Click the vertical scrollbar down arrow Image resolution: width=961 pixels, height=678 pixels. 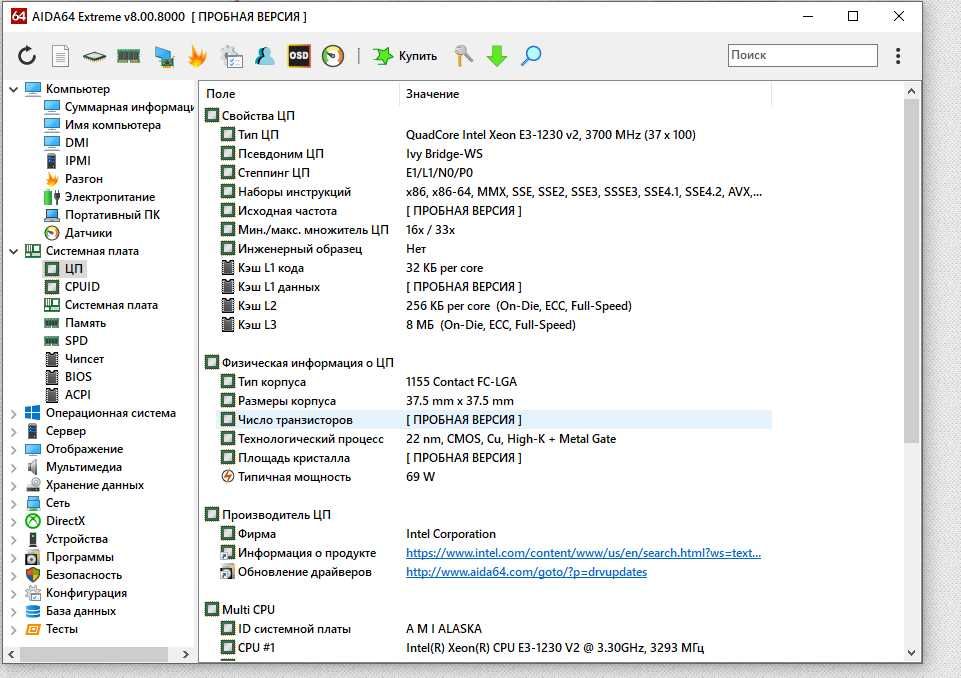point(911,653)
